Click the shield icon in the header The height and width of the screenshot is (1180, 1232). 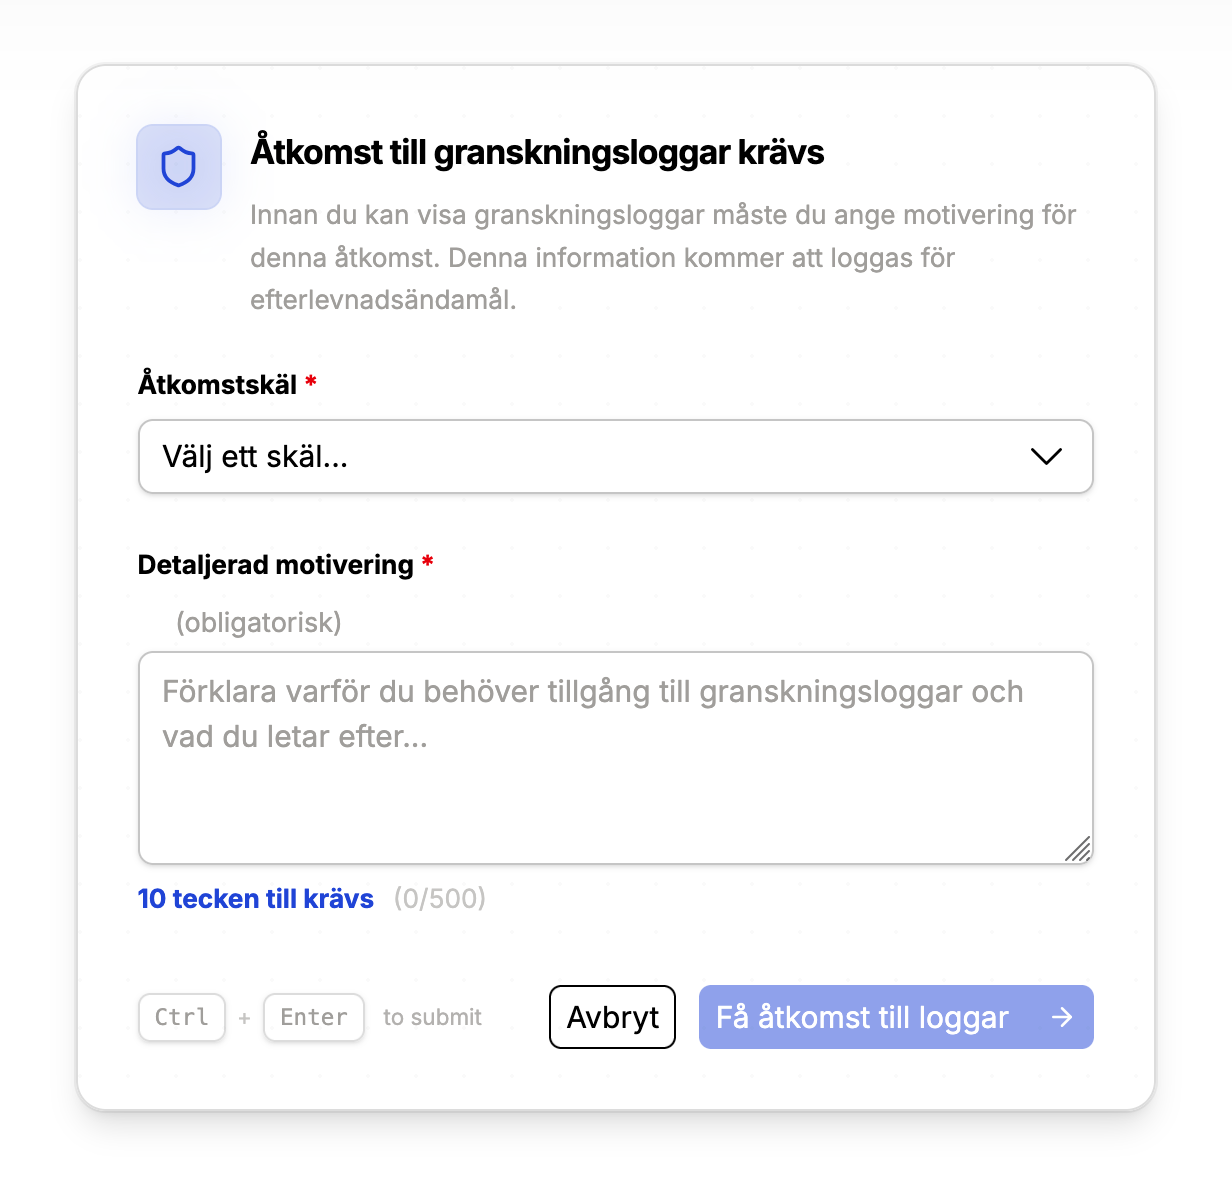(x=179, y=167)
